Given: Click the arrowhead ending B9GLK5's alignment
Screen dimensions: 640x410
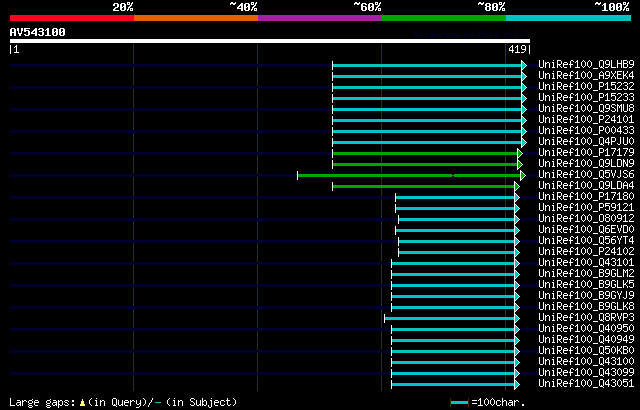Looking at the screenshot, I should pyautogui.click(x=517, y=286).
